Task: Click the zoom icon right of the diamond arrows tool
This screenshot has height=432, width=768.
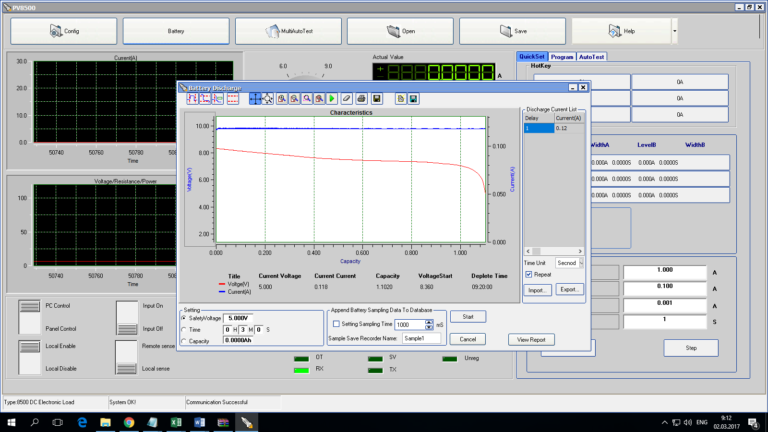Action: [282, 99]
